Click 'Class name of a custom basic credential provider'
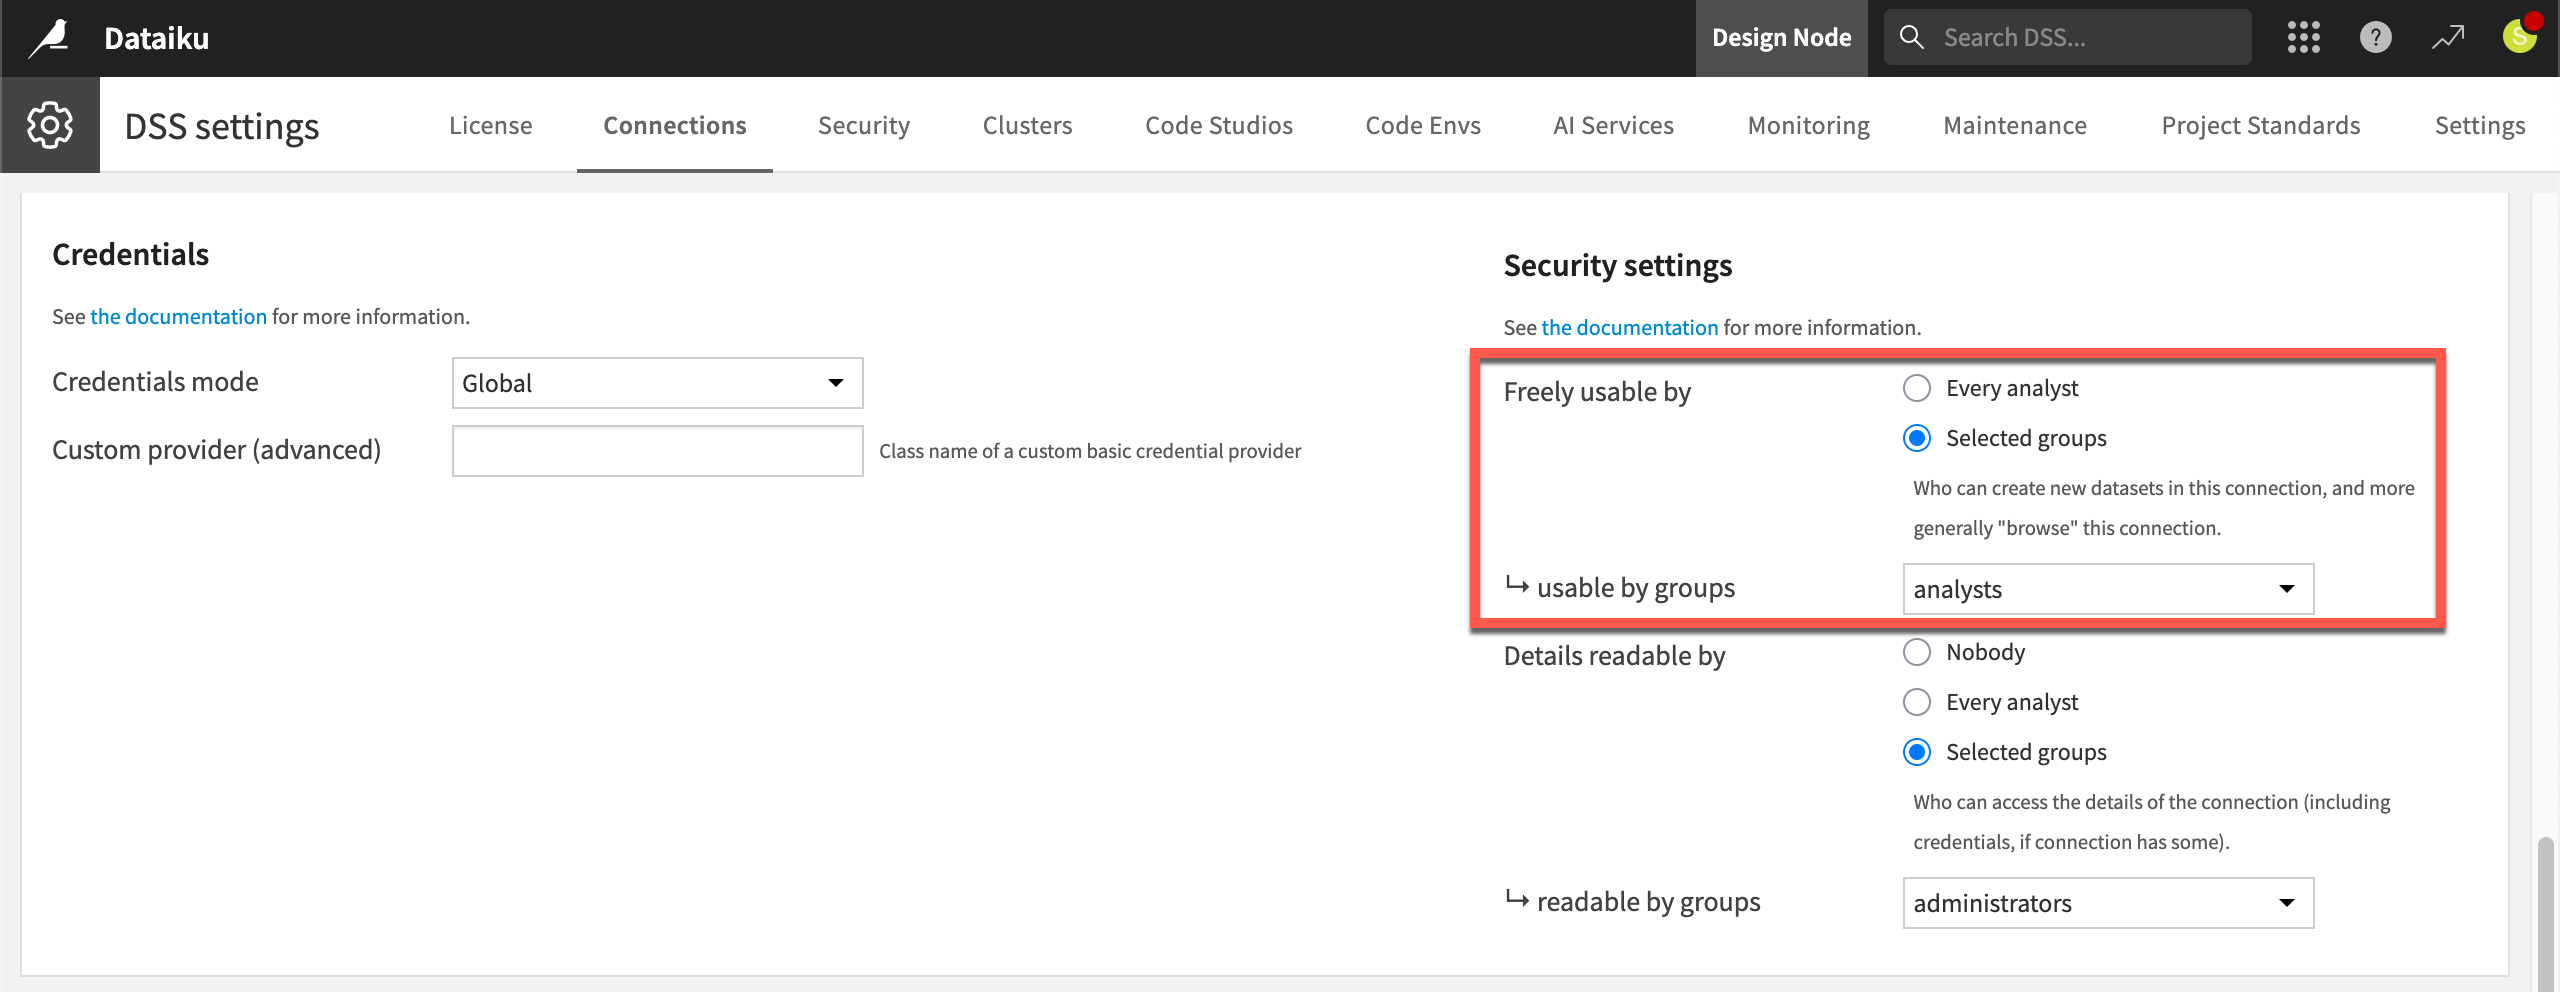This screenshot has height=992, width=2560. point(1090,451)
